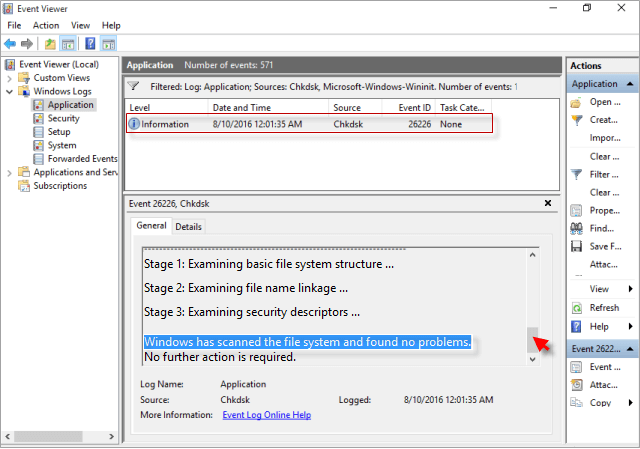Image resolution: width=640 pixels, height=449 pixels.
Task: Click the Find binoculars icon in Actions
Action: [576, 228]
